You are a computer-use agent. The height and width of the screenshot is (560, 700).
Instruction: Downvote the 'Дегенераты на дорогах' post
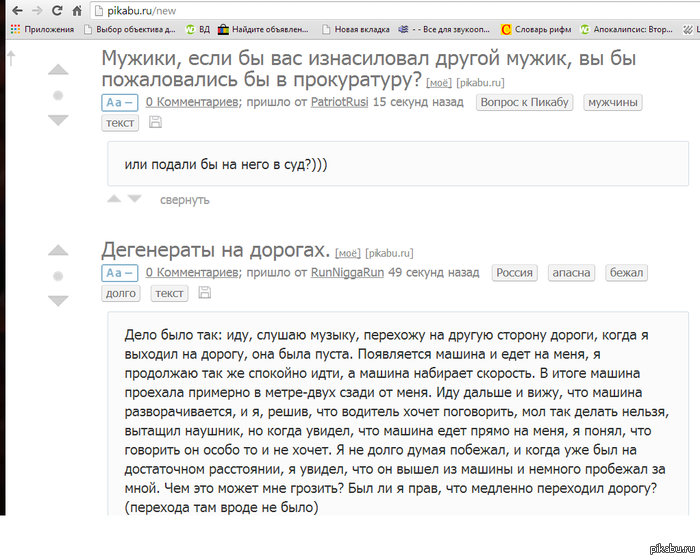[58, 299]
